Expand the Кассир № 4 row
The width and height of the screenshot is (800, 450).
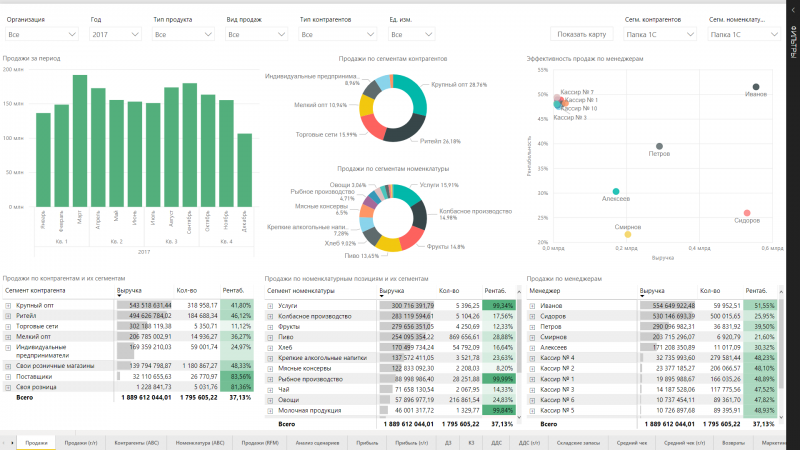[532, 357]
